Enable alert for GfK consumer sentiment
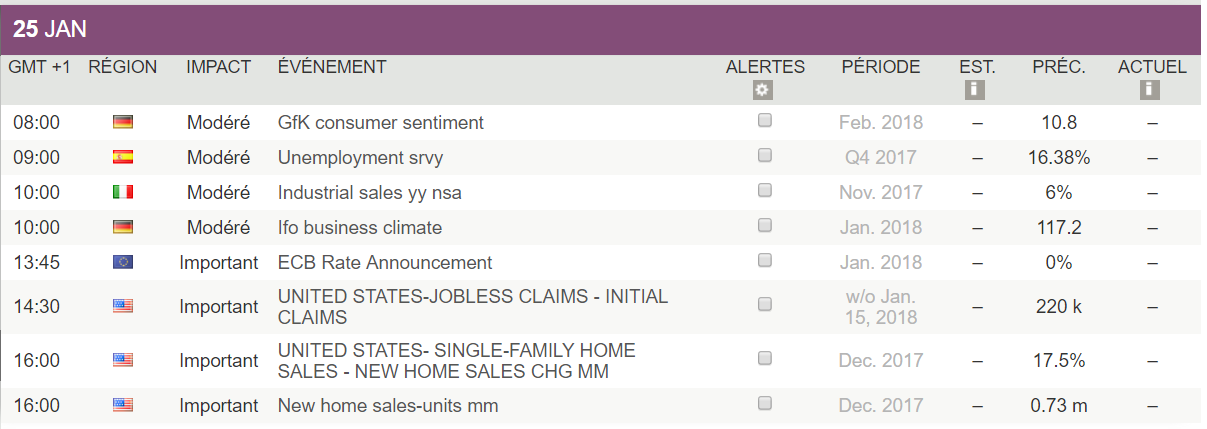Viewport: 1207px width, 429px height. click(x=765, y=121)
